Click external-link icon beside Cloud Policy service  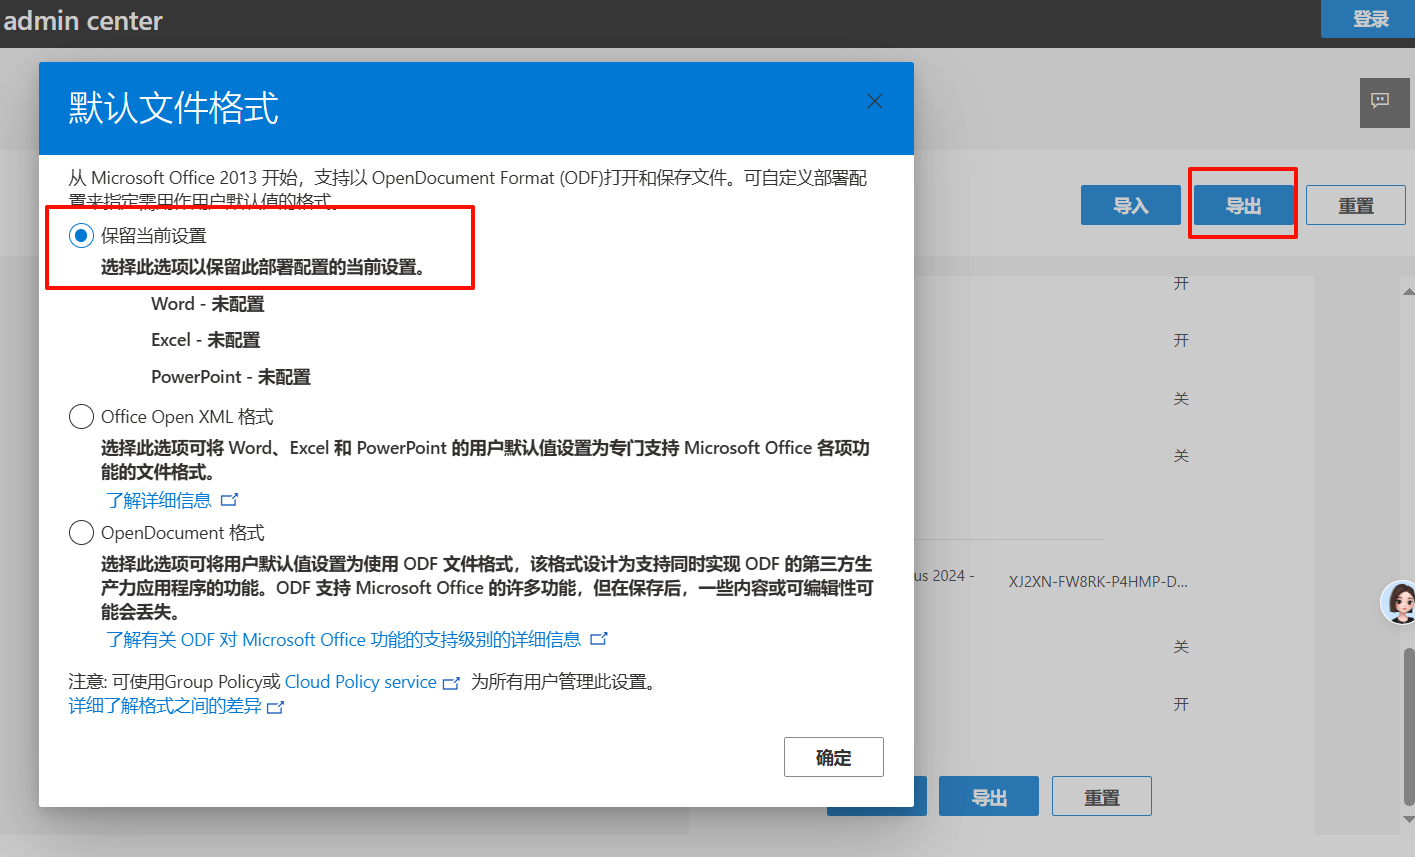coord(451,683)
